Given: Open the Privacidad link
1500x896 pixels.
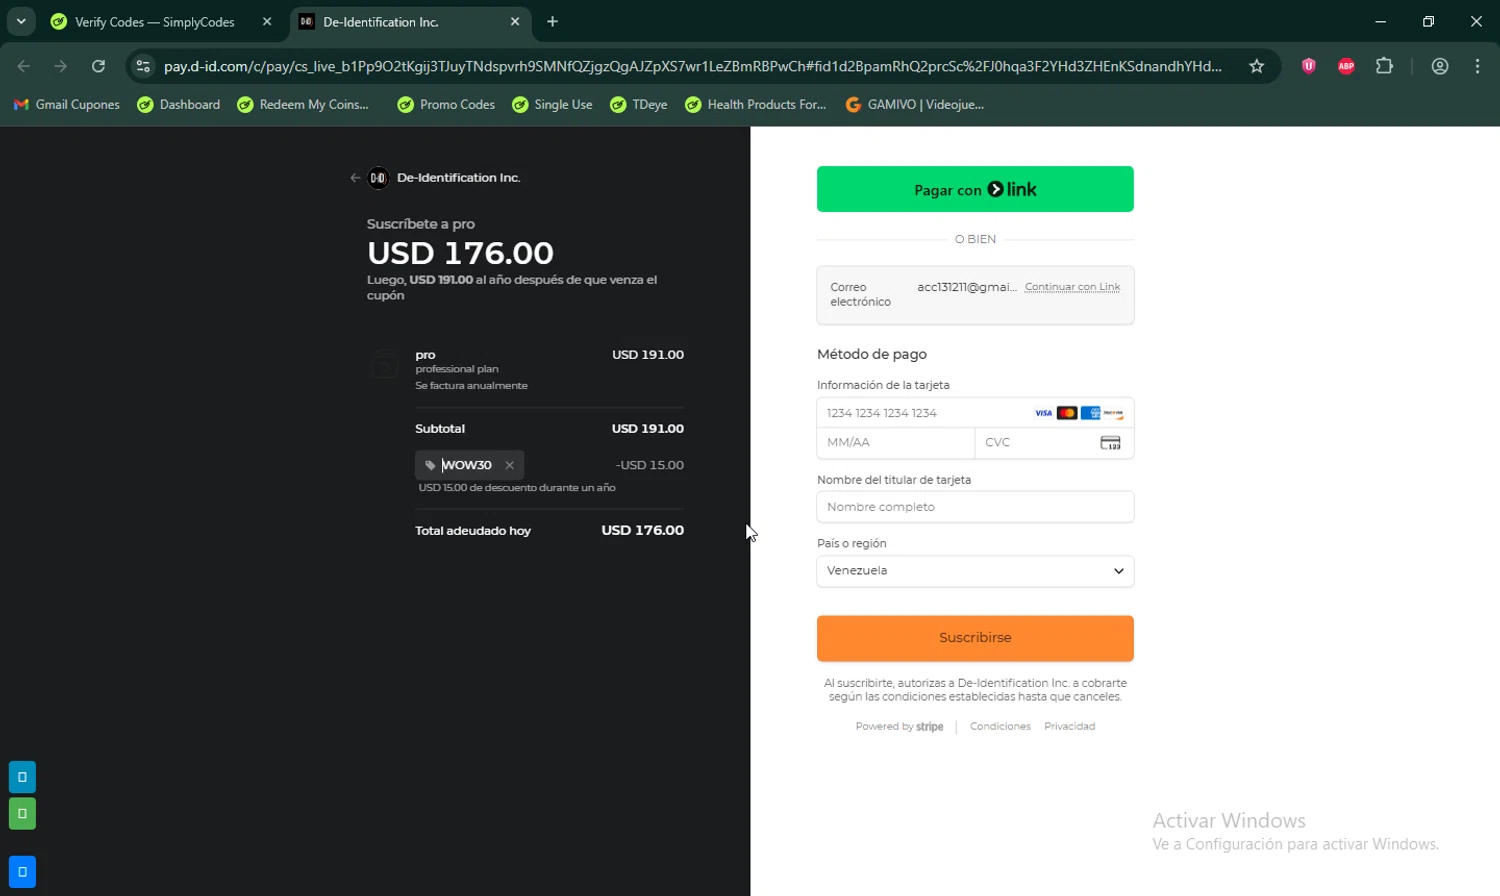Looking at the screenshot, I should [x=1069, y=727].
